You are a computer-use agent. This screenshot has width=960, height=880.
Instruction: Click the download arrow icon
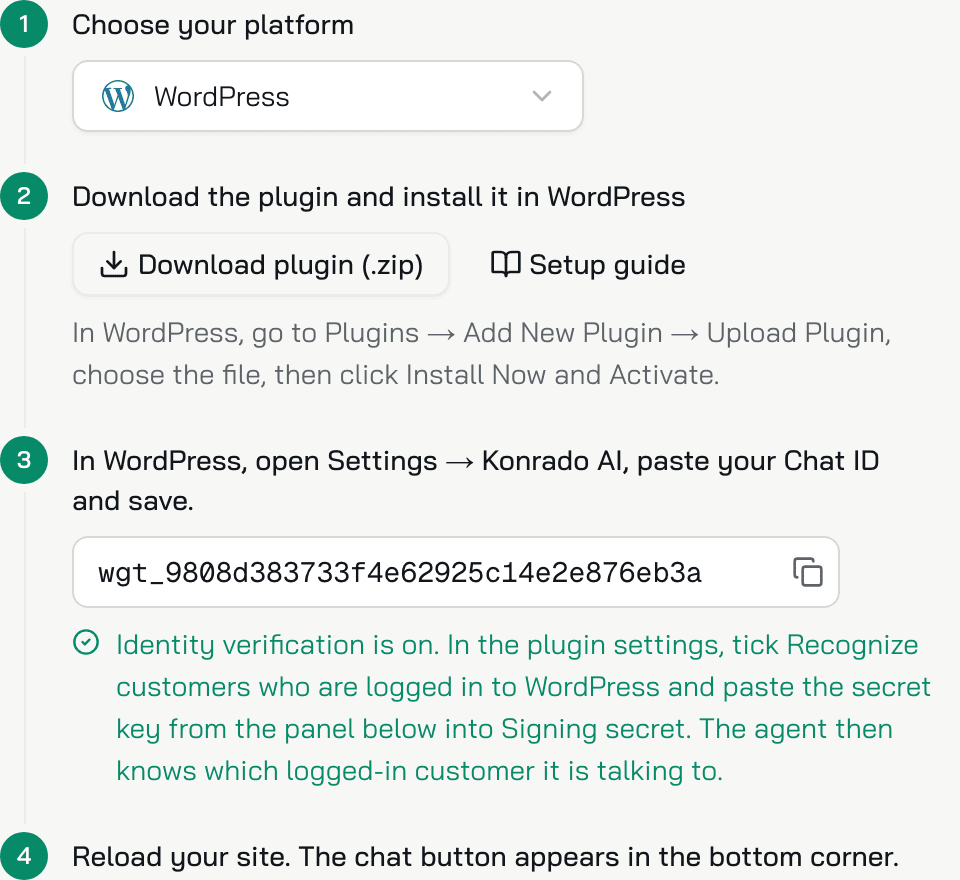coord(113,265)
